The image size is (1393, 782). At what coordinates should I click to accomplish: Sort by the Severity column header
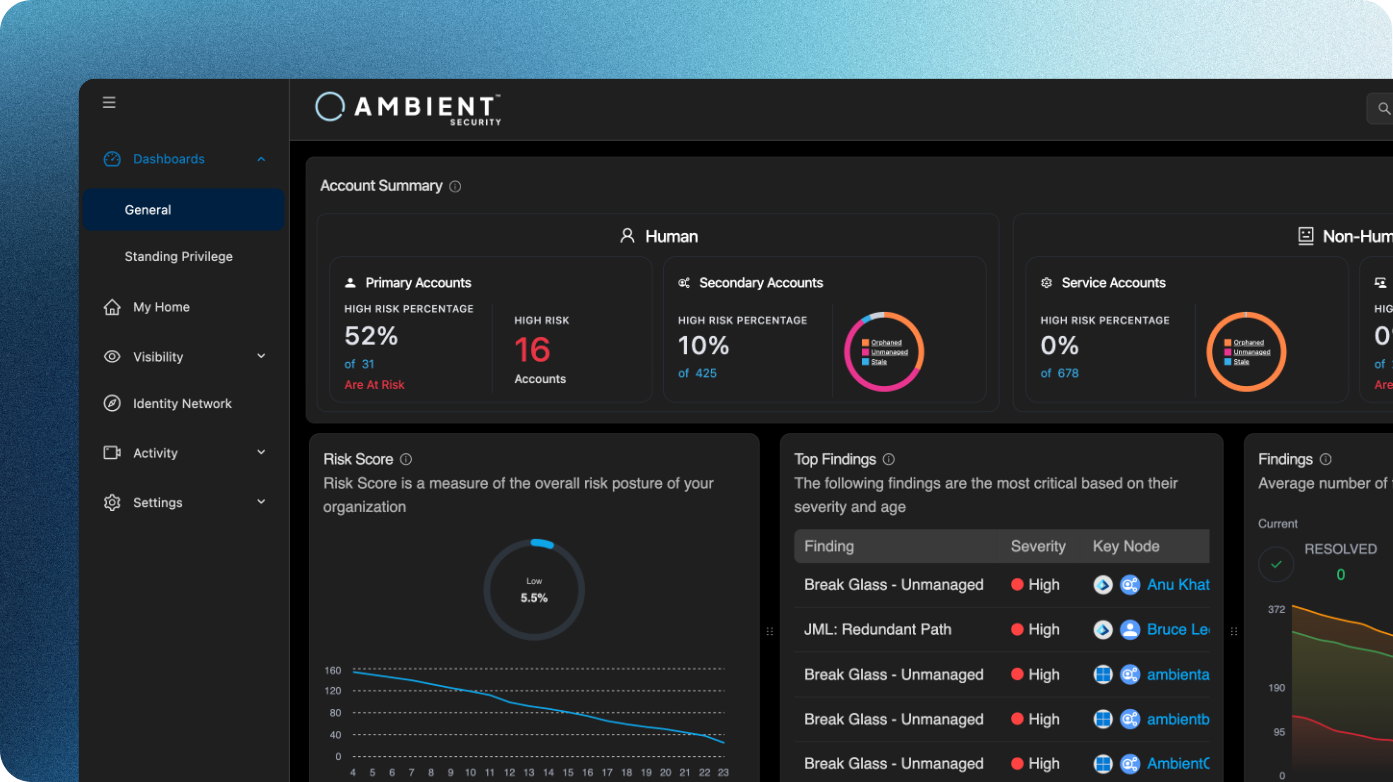tap(1038, 547)
